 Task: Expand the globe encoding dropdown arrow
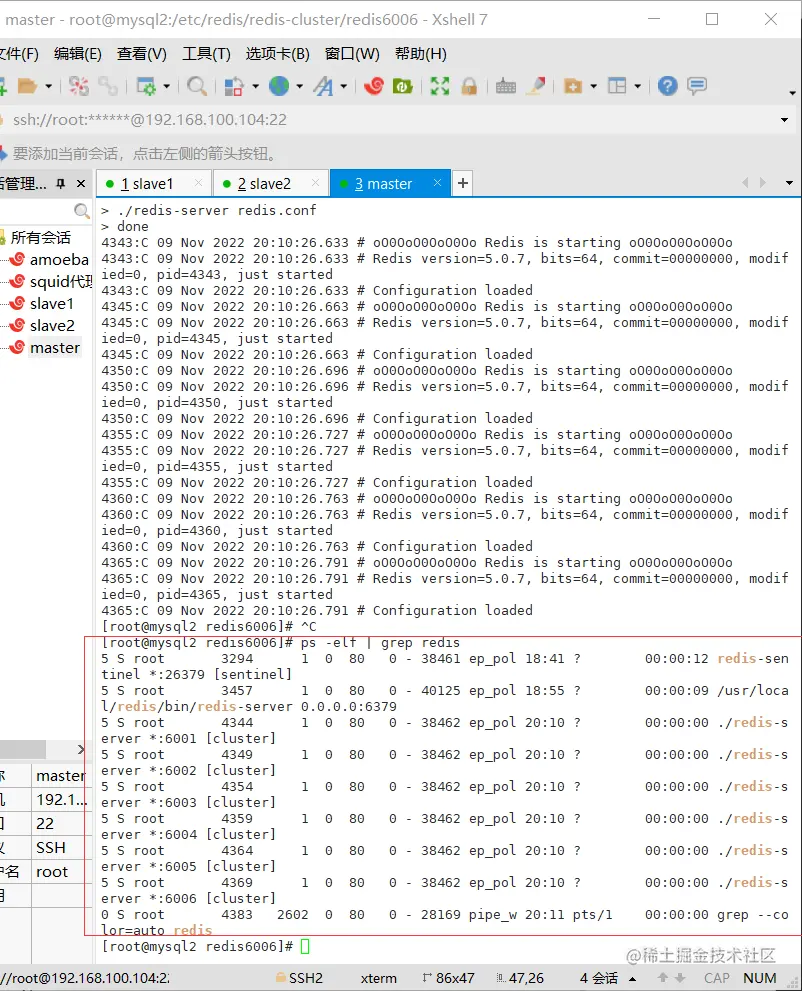[300, 86]
